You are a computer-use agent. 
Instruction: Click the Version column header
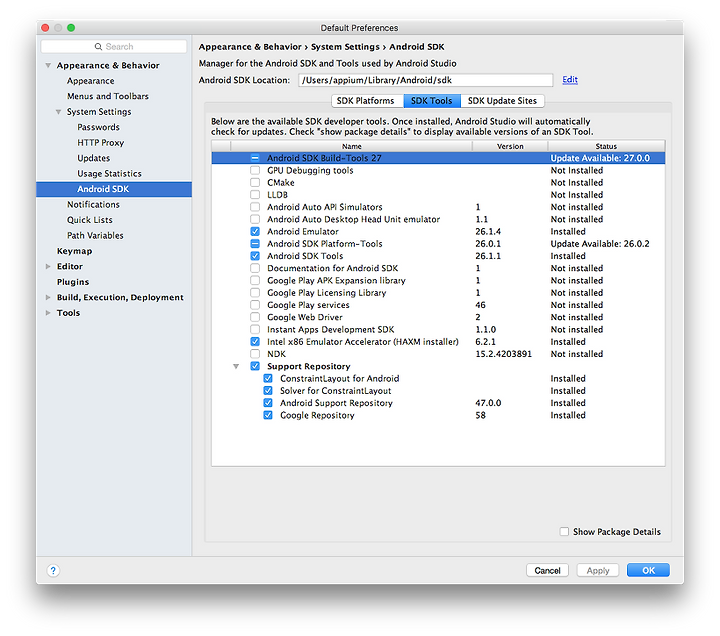[x=510, y=146]
